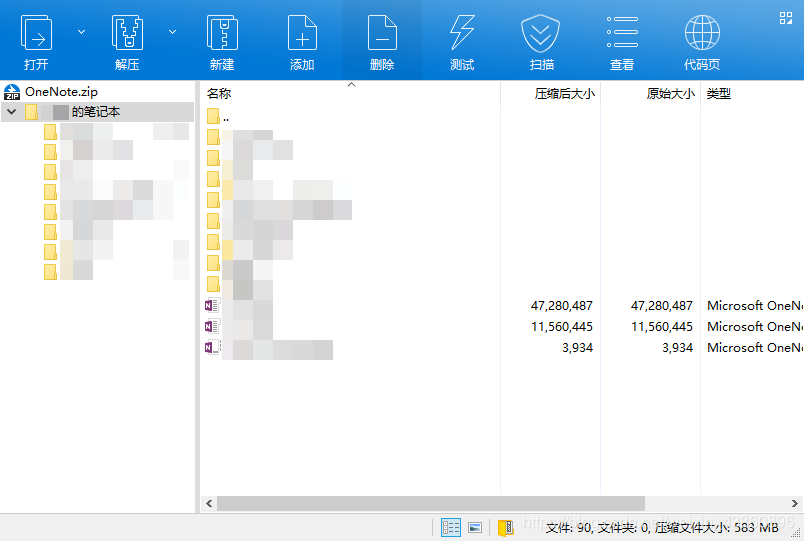The height and width of the screenshot is (541, 804).
Task: Click the 新建 (New archive) icon
Action: (222, 33)
